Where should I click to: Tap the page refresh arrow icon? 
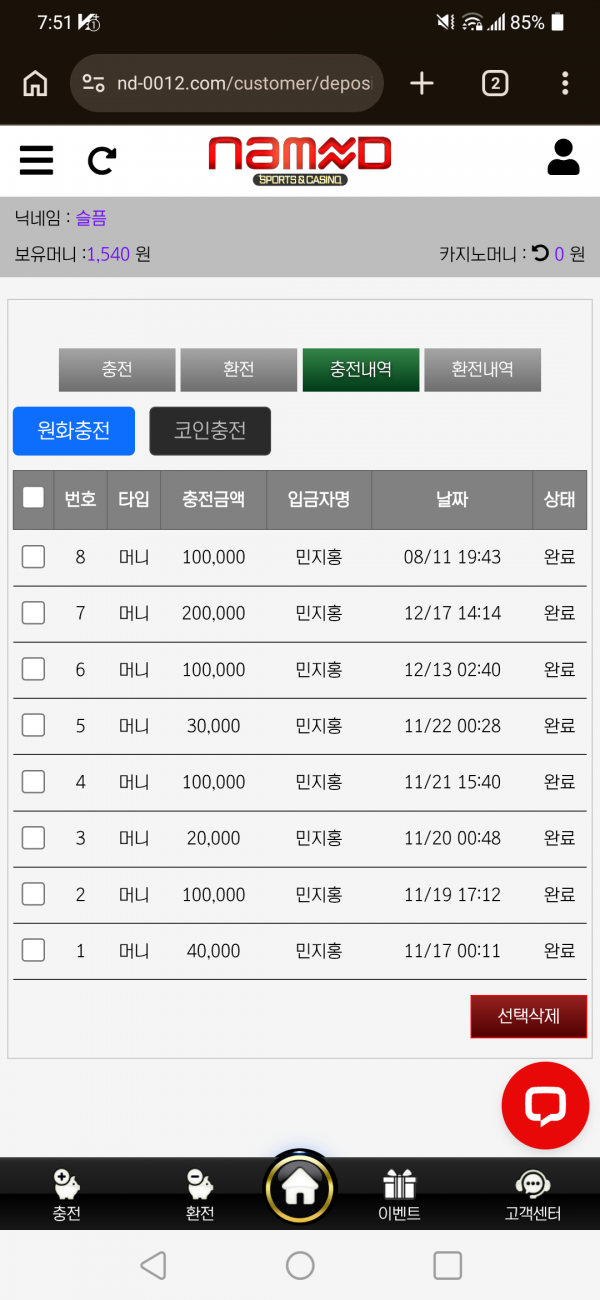(x=102, y=160)
